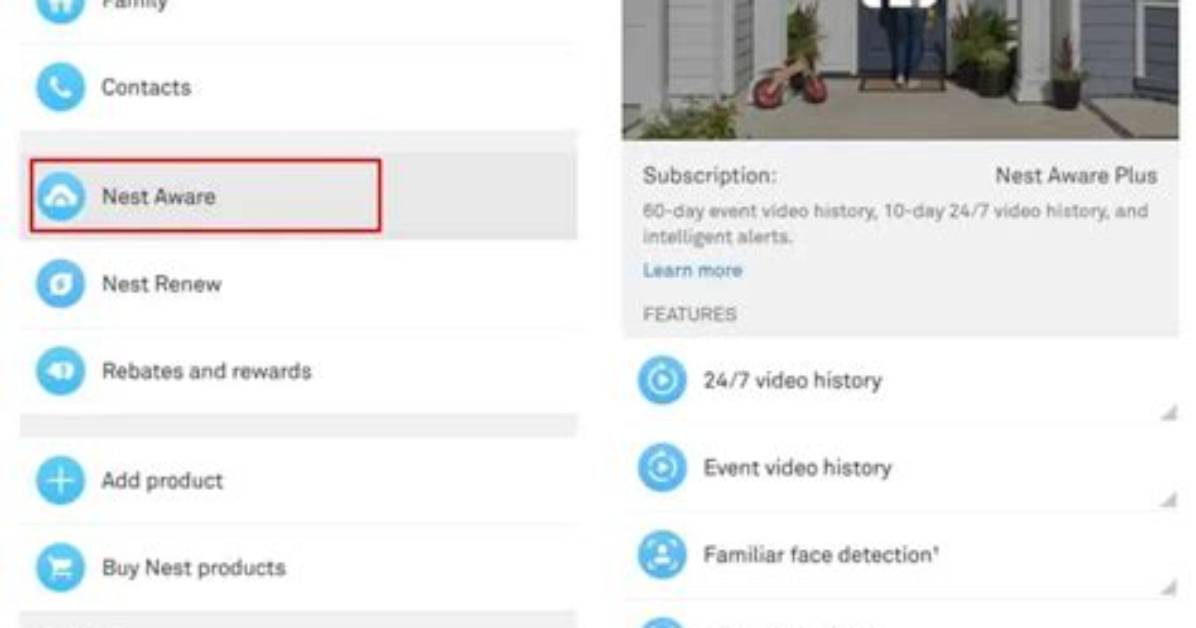Image resolution: width=1196 pixels, height=628 pixels.
Task: Click the Nest Renew leaf icon
Action: click(60, 284)
